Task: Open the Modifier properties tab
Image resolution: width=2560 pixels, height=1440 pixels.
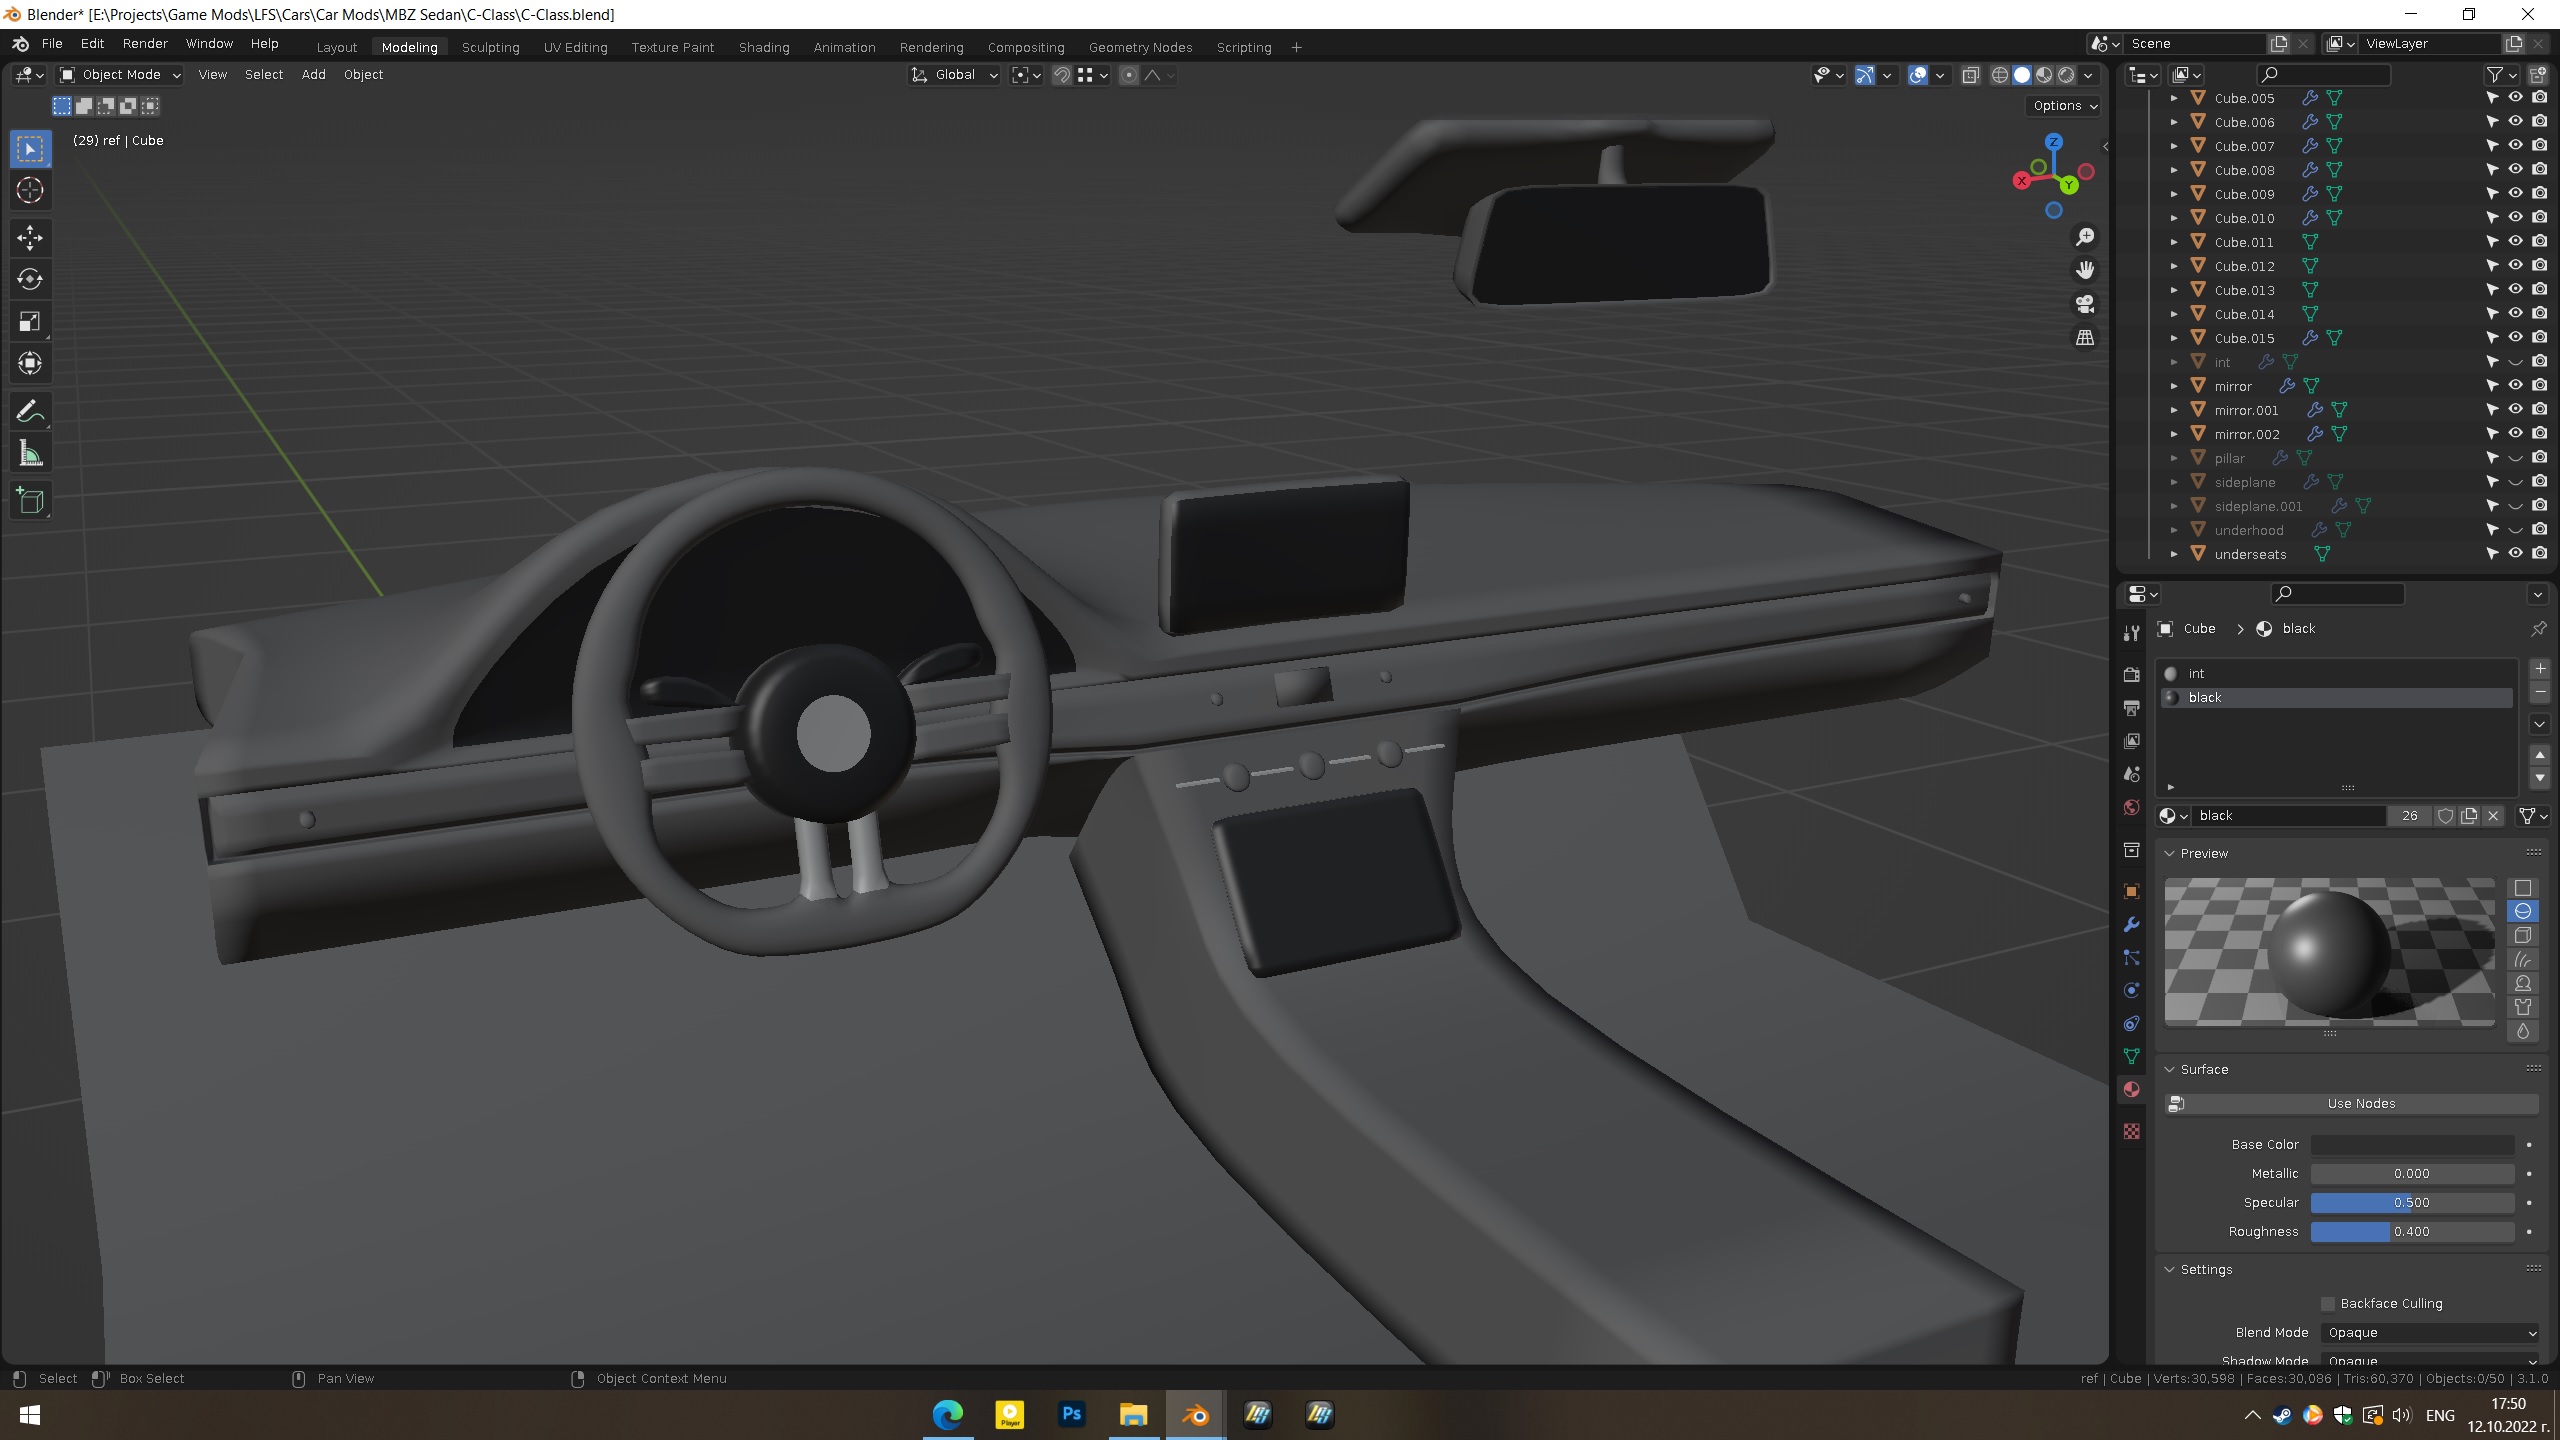Action: pos(2132,924)
